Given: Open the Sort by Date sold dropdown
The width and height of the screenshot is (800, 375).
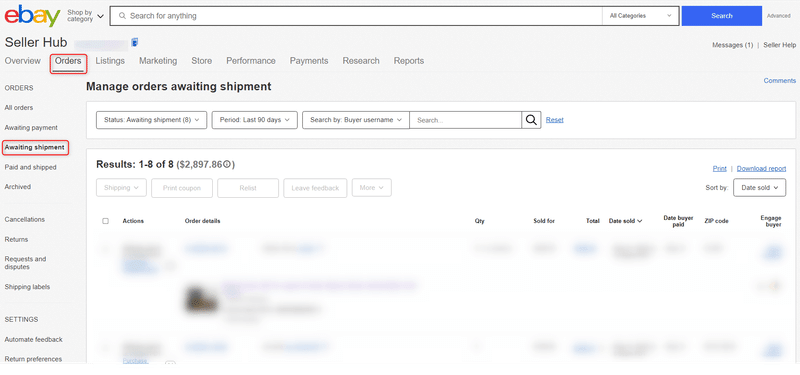Looking at the screenshot, I should pyautogui.click(x=759, y=188).
